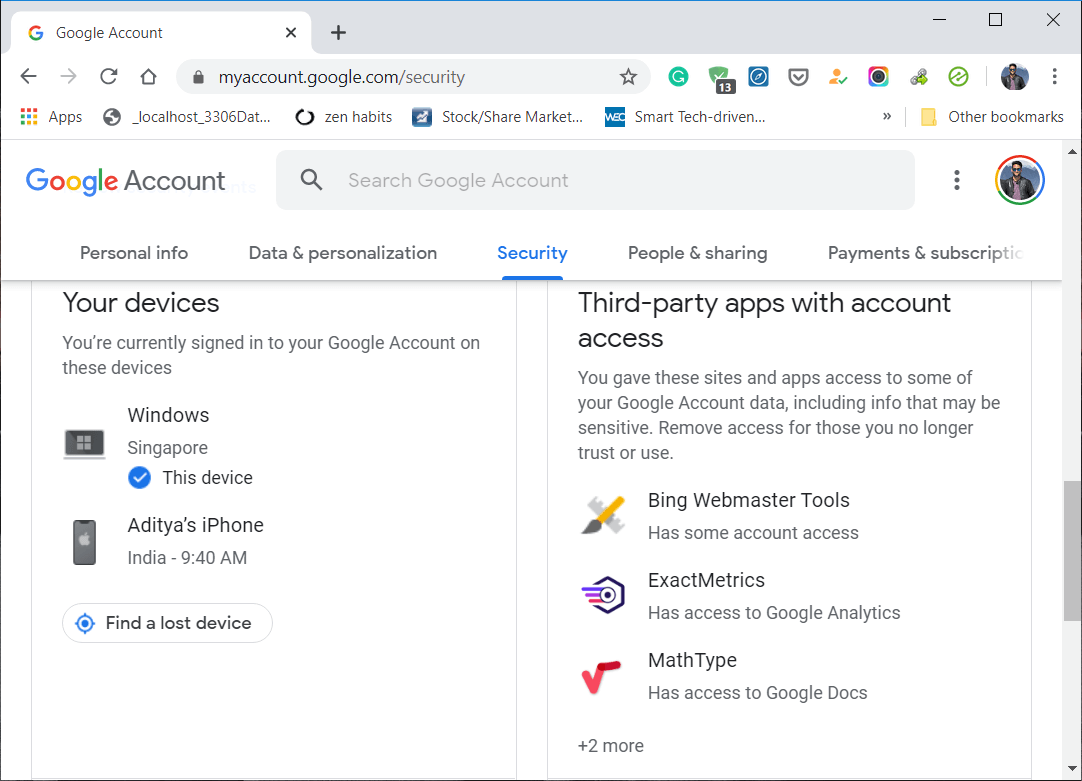This screenshot has width=1082, height=781.
Task: Click the Search Google Account field
Action: [x=595, y=180]
